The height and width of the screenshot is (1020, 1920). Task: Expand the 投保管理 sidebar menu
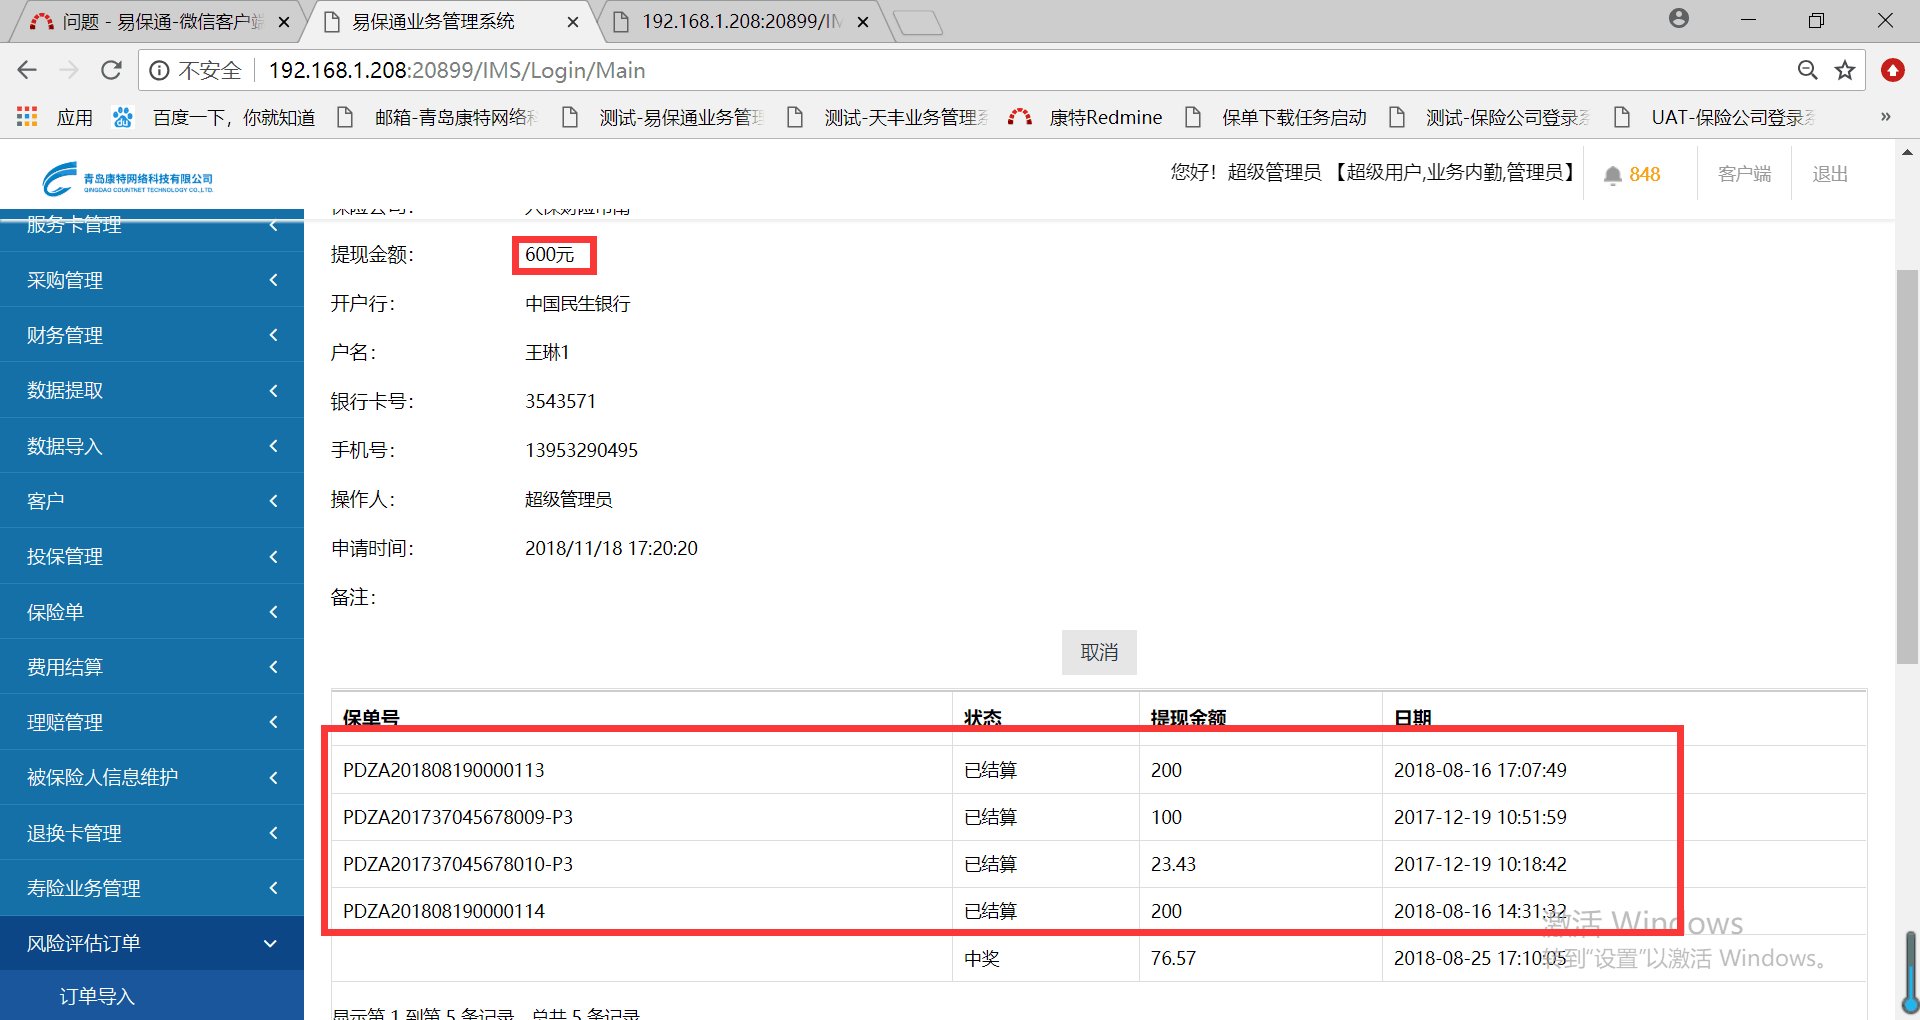tap(152, 556)
